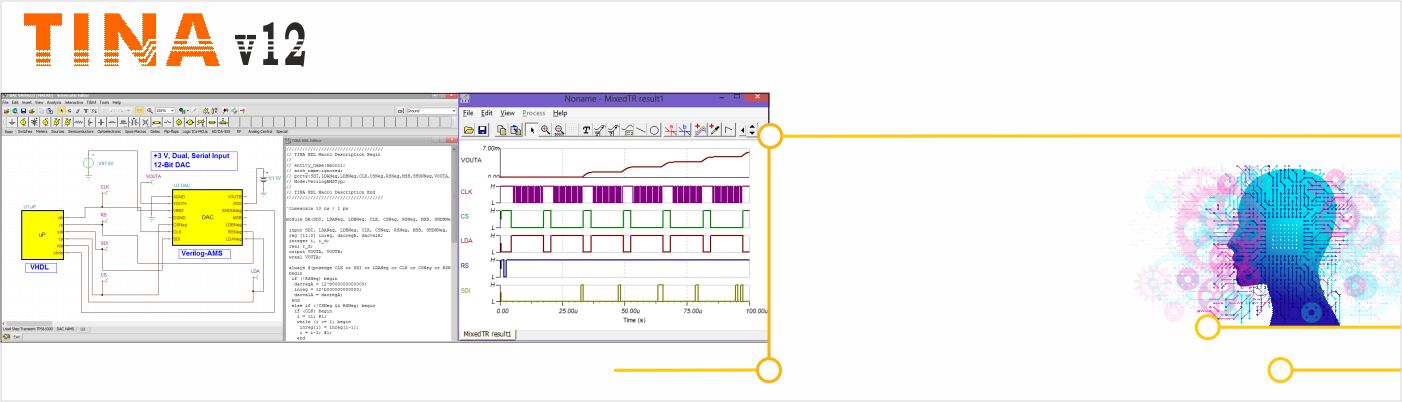Select the MixedTR result1 tab
Image resolution: width=1402 pixels, height=402 pixels.
487,333
